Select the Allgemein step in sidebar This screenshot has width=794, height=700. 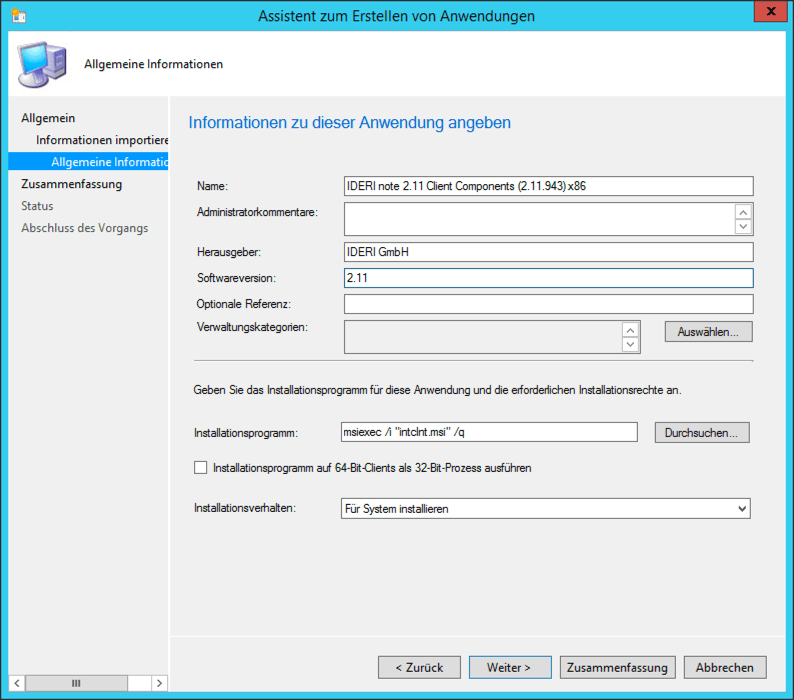[48, 118]
